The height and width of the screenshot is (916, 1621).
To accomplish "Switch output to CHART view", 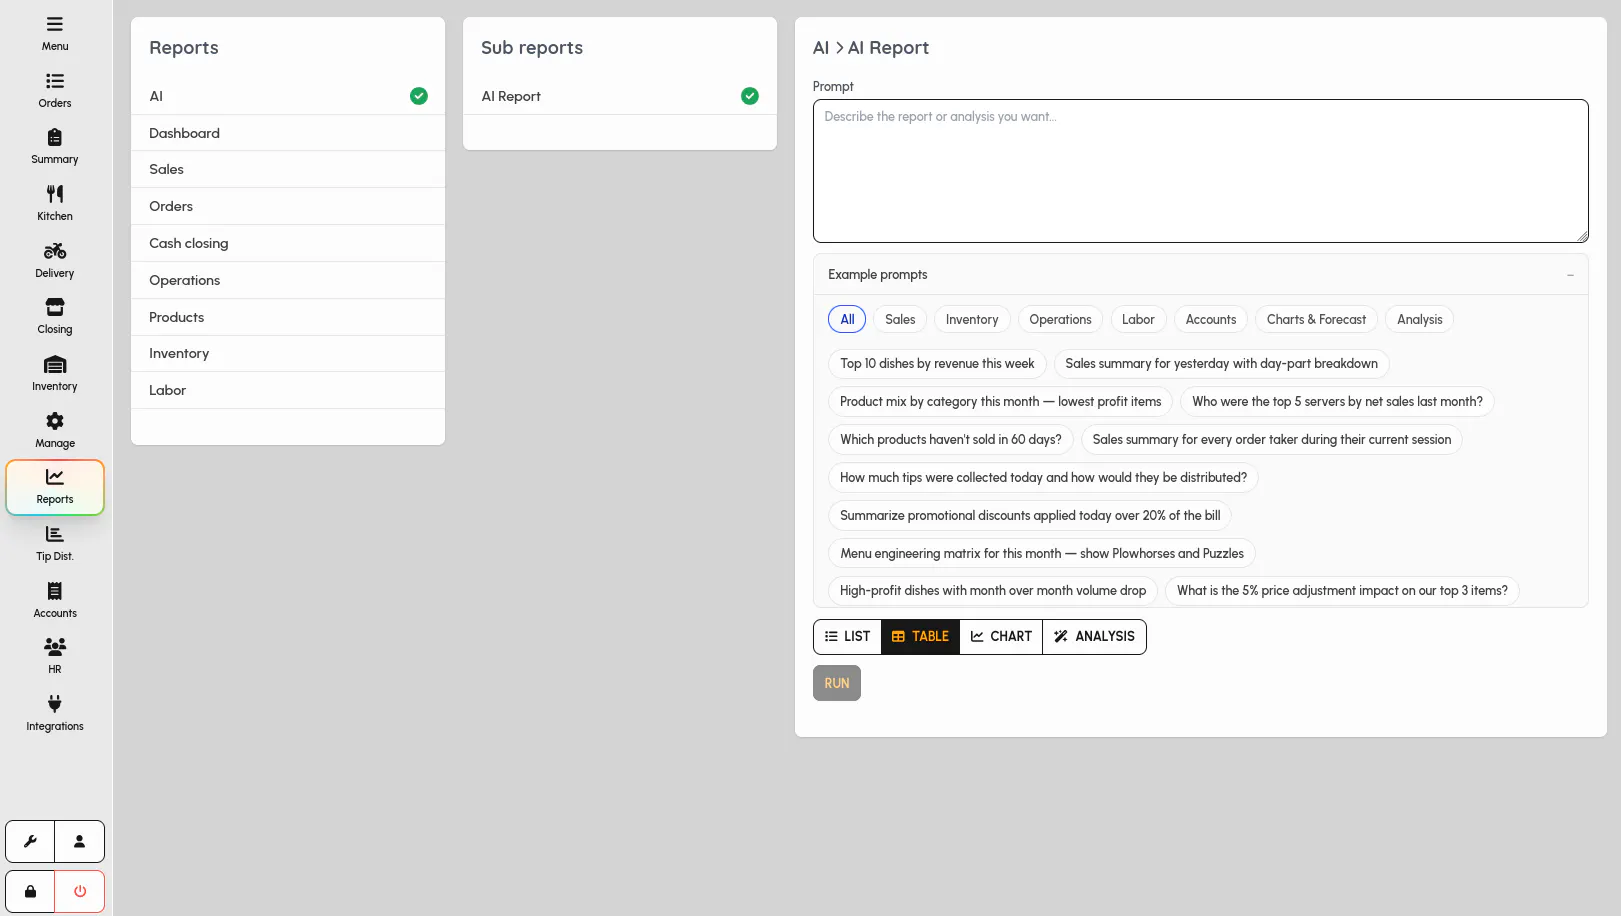I will 1001,636.
